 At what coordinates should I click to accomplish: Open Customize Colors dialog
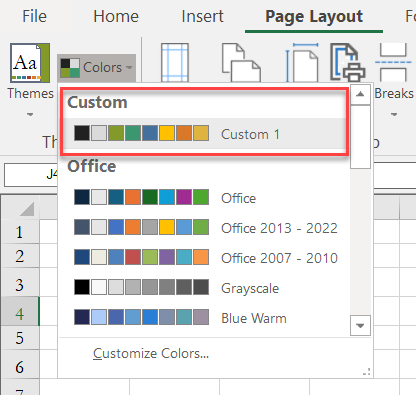point(151,353)
